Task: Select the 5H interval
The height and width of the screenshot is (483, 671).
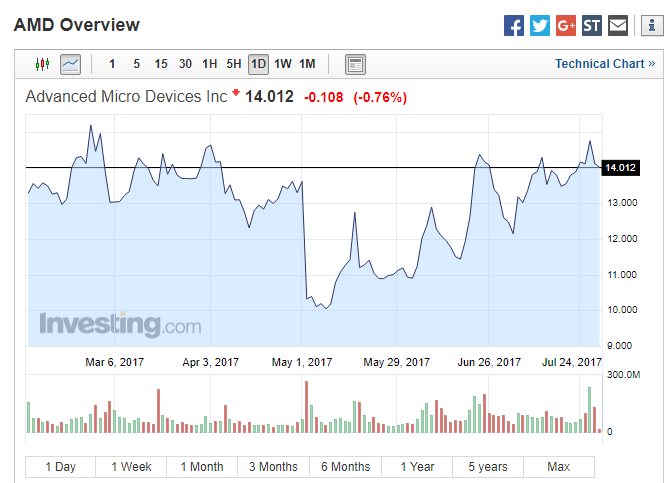Action: (x=234, y=64)
